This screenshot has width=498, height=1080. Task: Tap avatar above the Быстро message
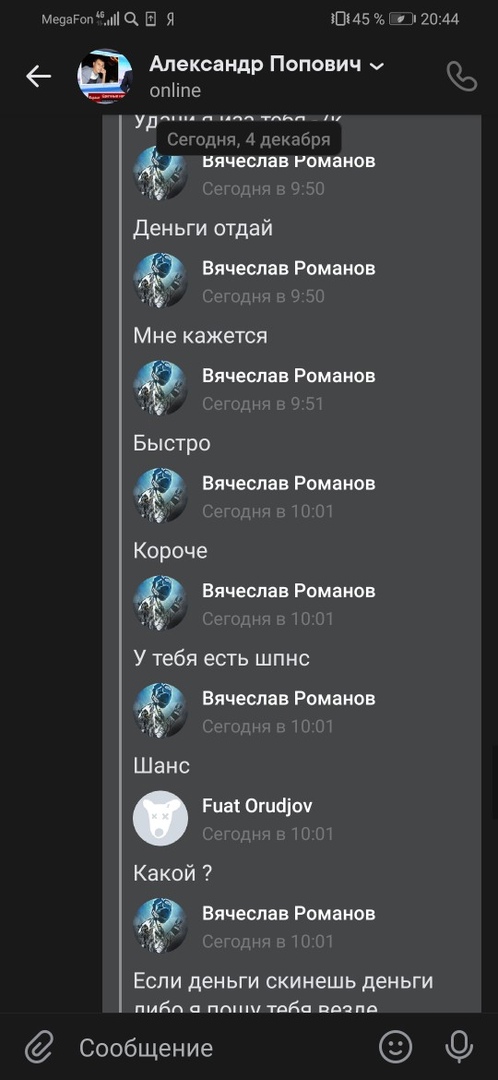coord(160,388)
